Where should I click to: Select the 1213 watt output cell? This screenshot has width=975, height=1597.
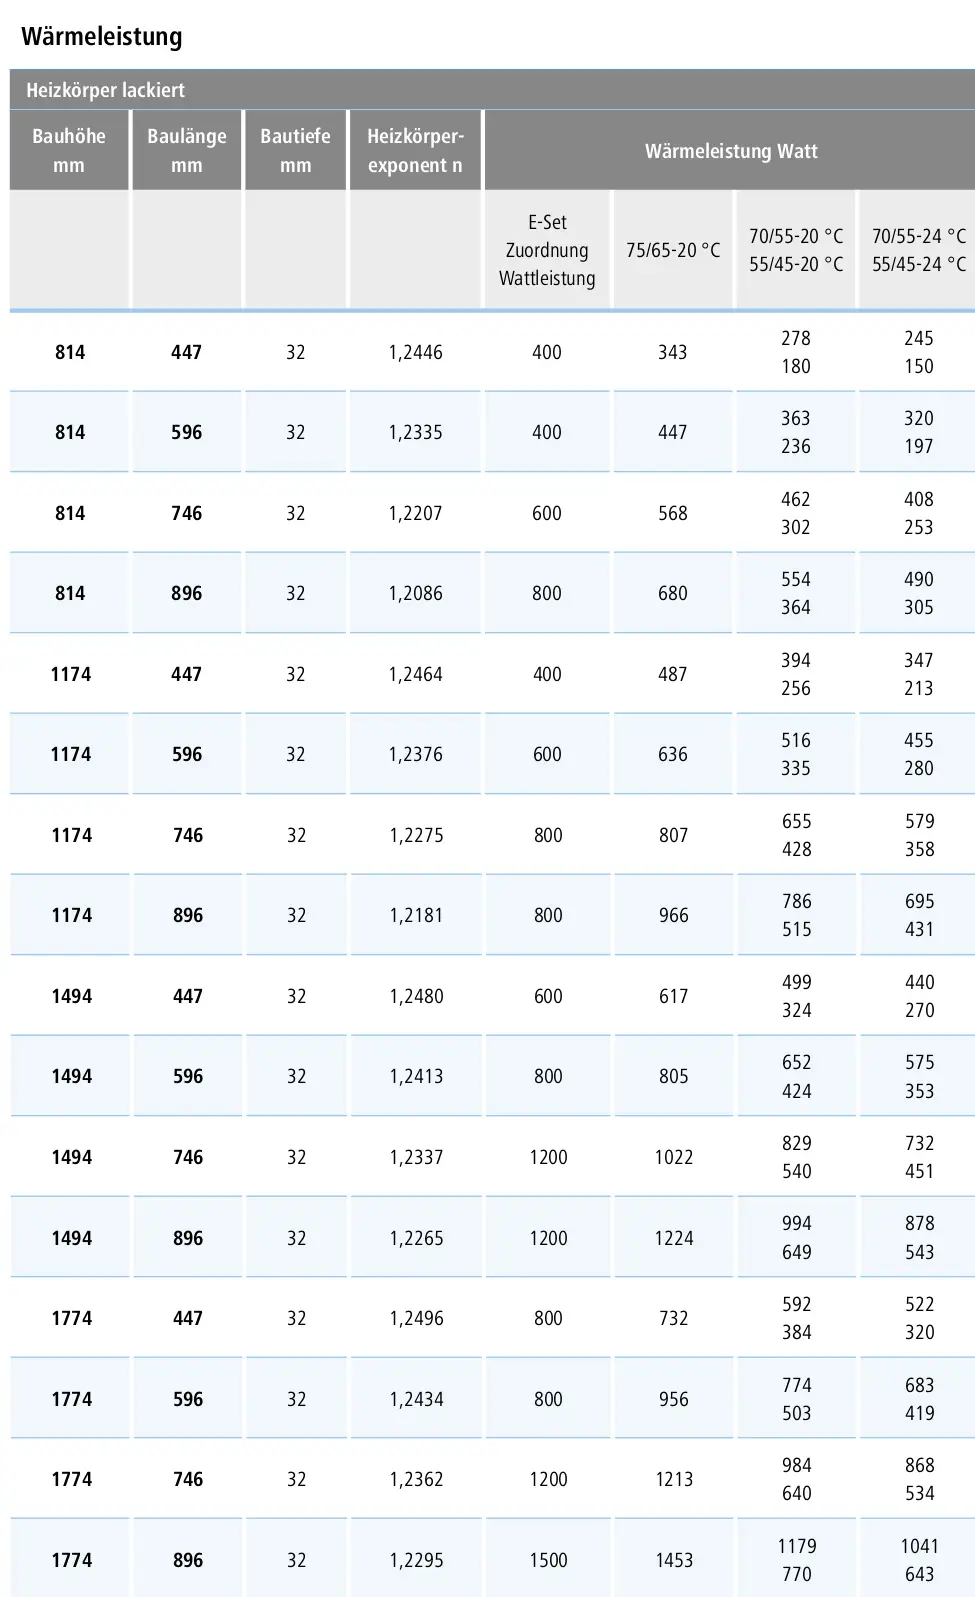[x=674, y=1479]
